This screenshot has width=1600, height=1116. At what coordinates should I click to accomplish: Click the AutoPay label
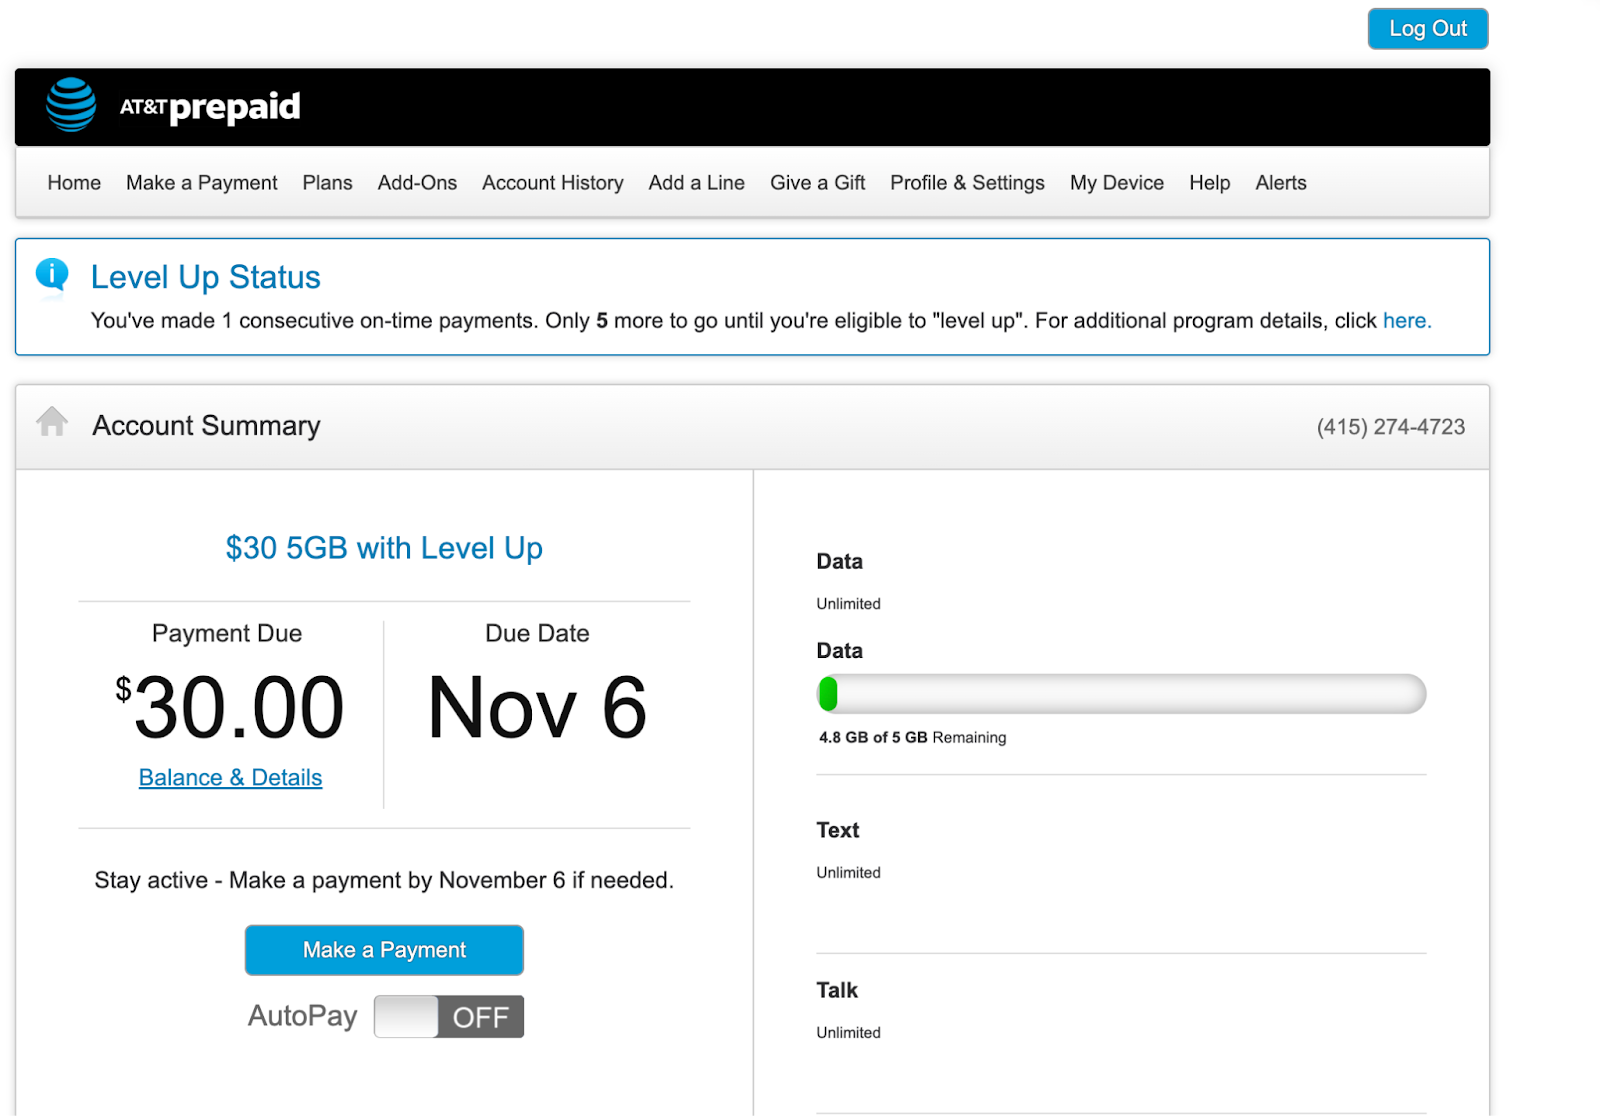pos(302,1016)
